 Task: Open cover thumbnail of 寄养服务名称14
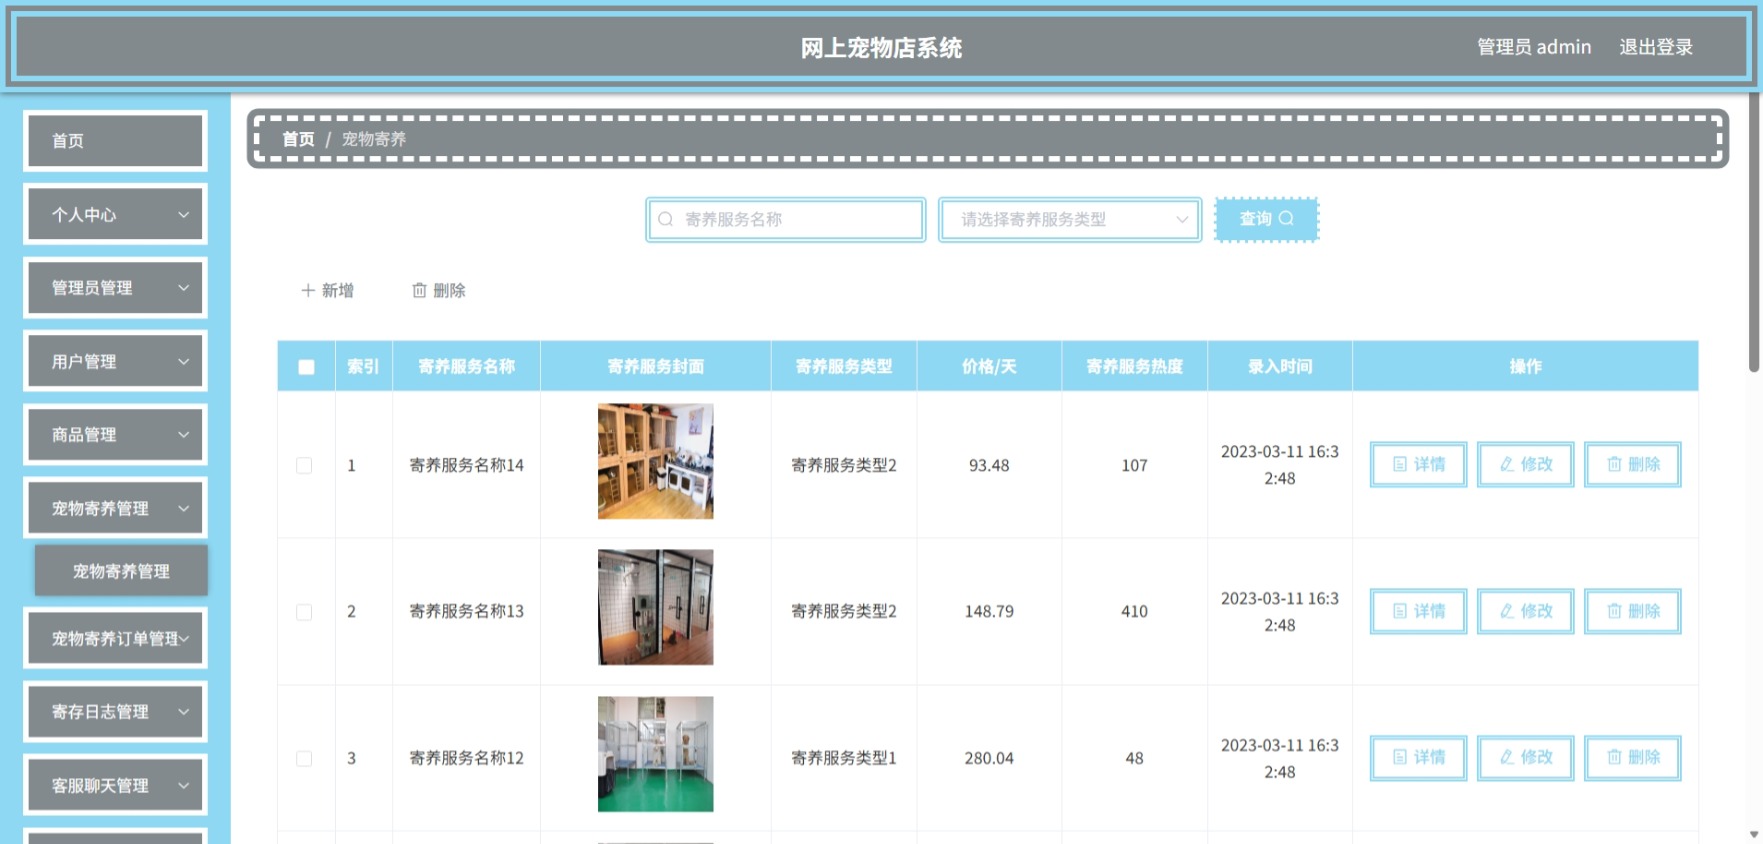click(656, 461)
